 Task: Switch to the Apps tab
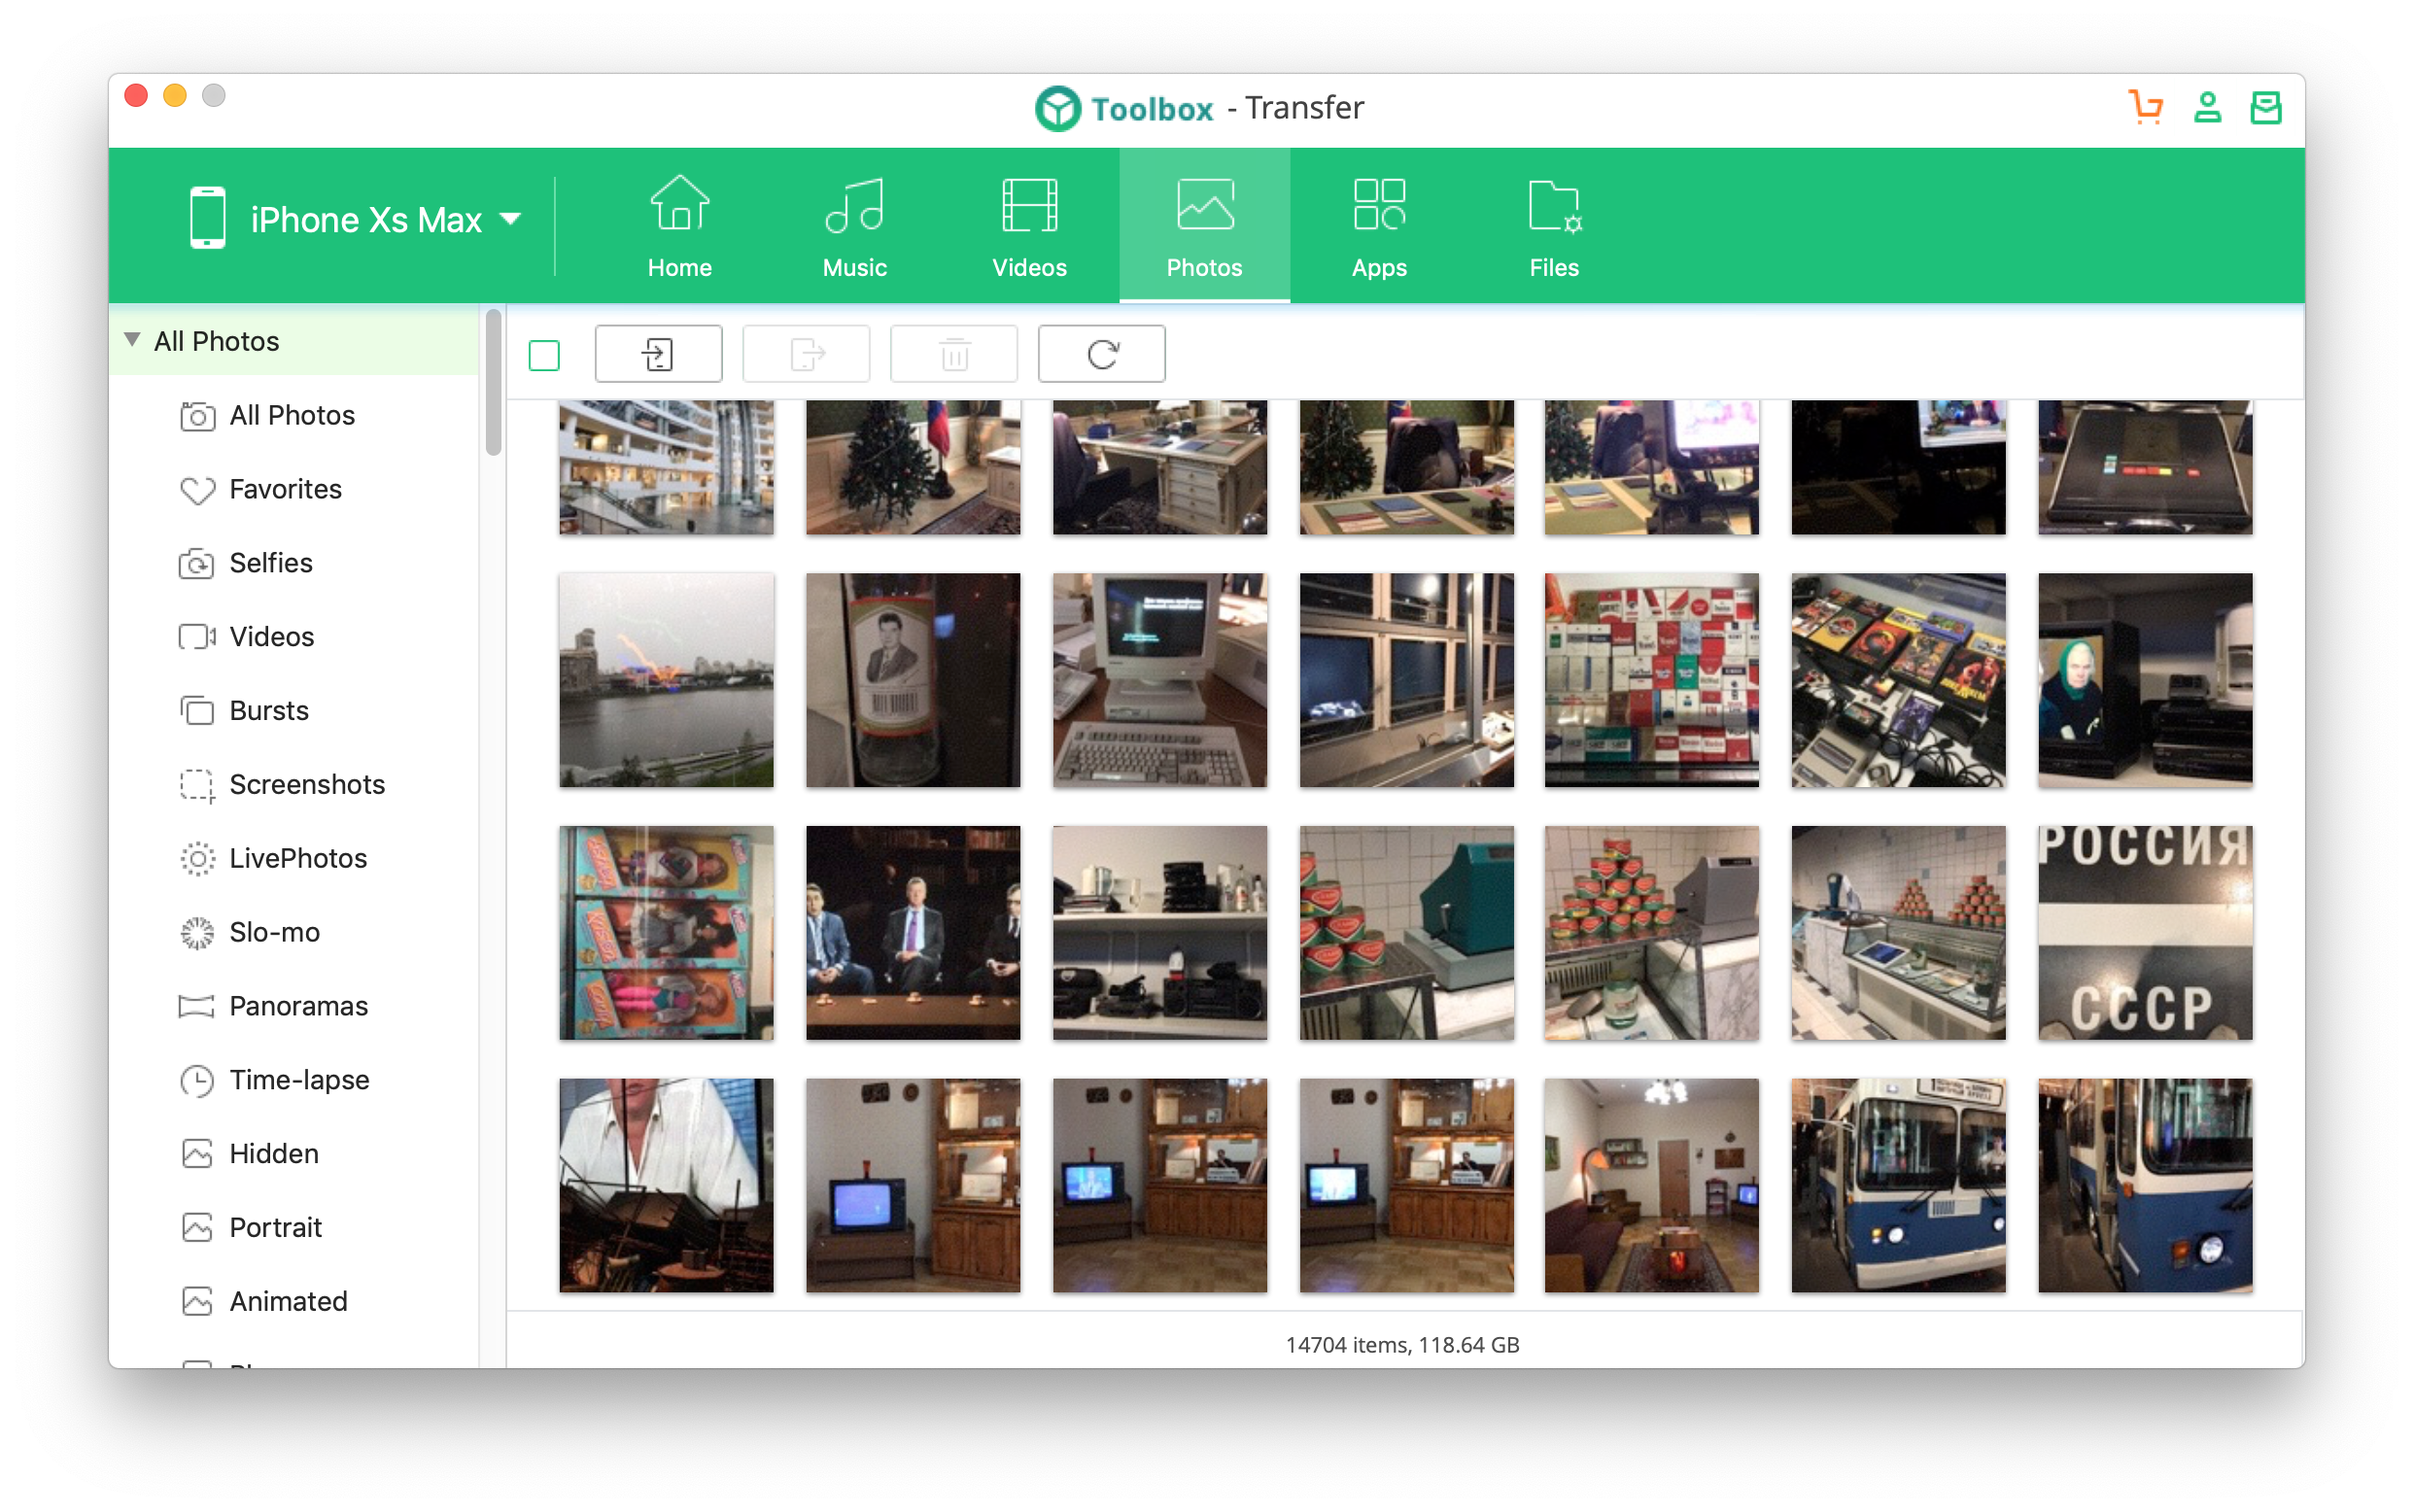[x=1378, y=227]
